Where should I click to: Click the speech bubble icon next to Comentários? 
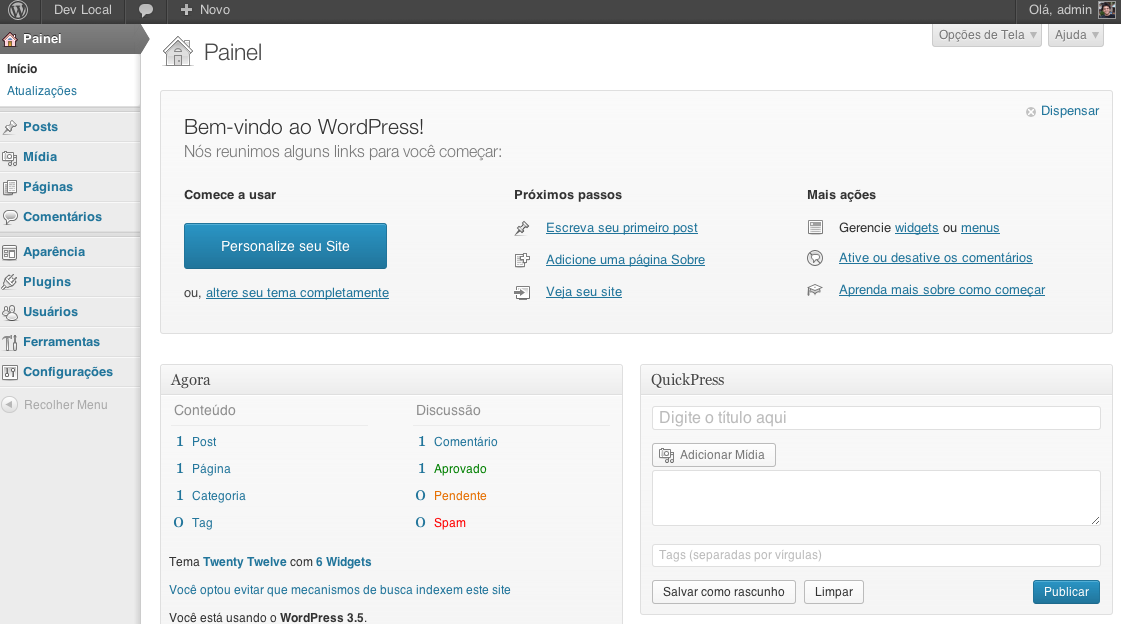(x=10, y=217)
